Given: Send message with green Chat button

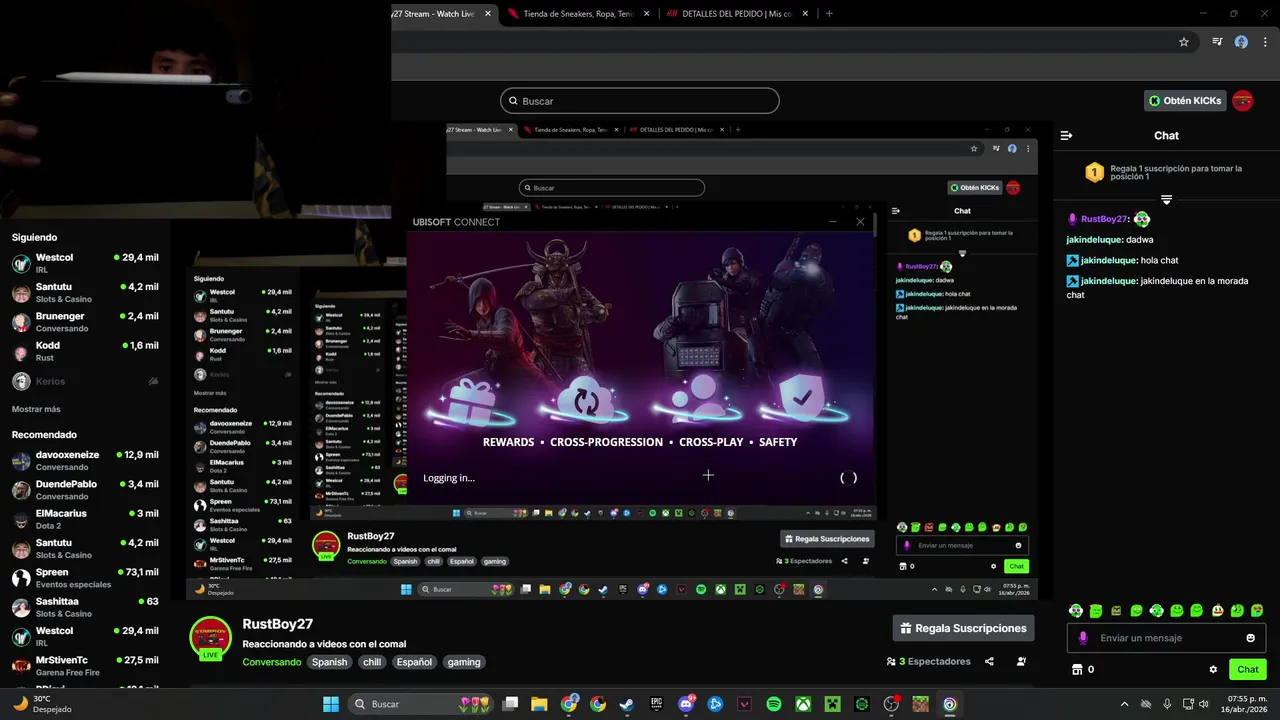Looking at the screenshot, I should point(1248,670).
